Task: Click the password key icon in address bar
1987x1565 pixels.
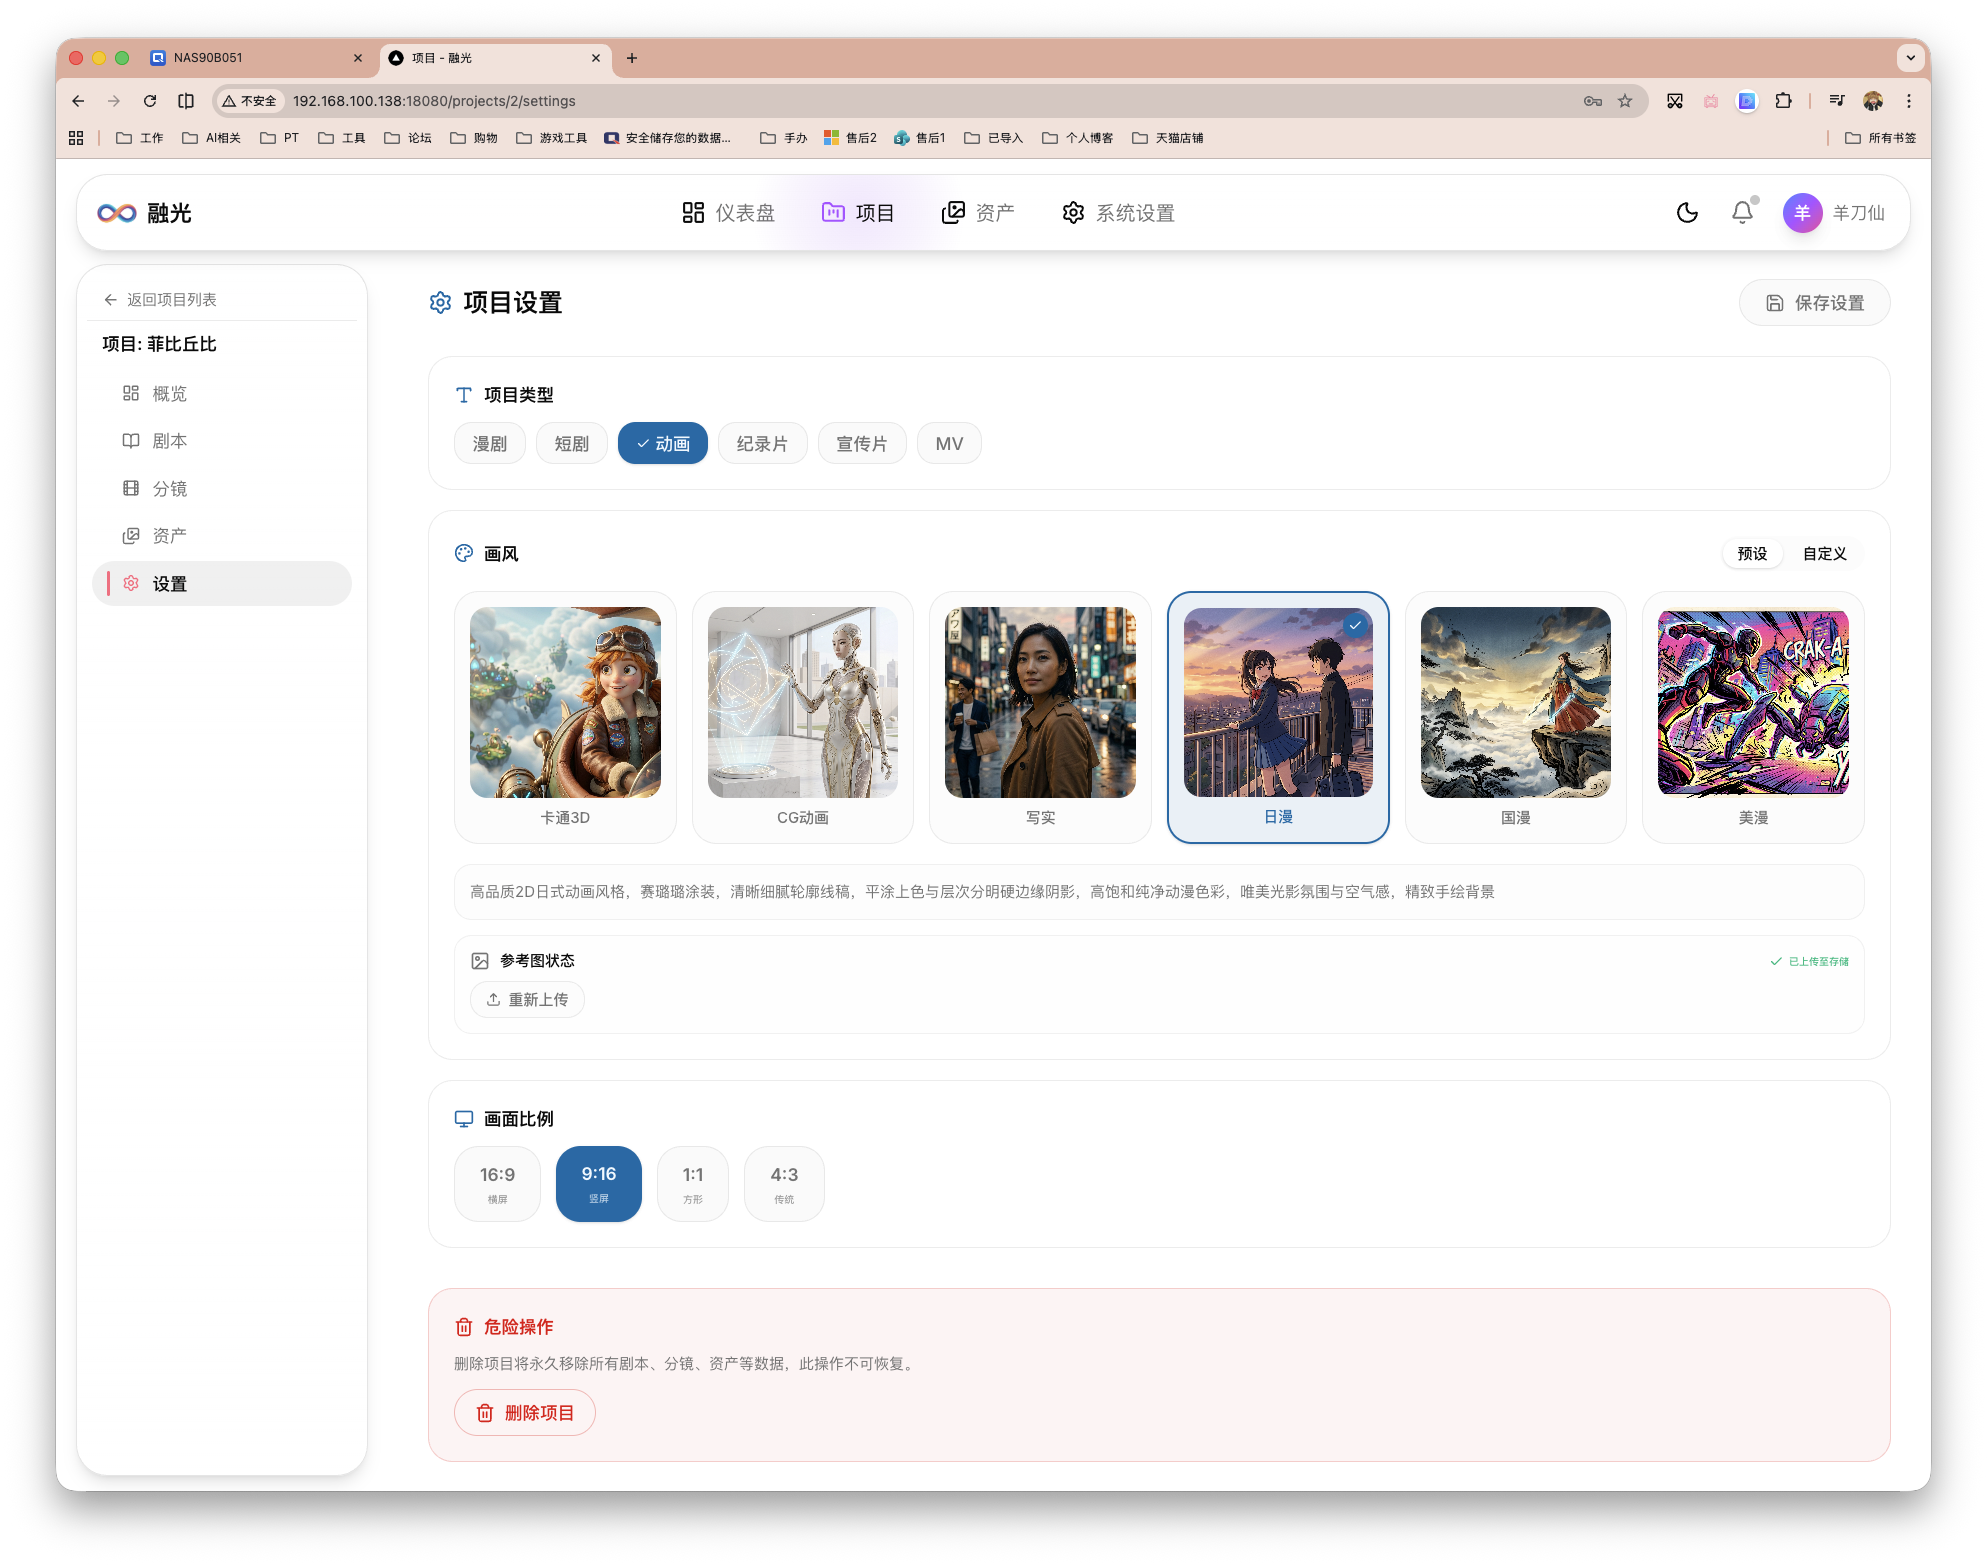Action: click(x=1593, y=101)
